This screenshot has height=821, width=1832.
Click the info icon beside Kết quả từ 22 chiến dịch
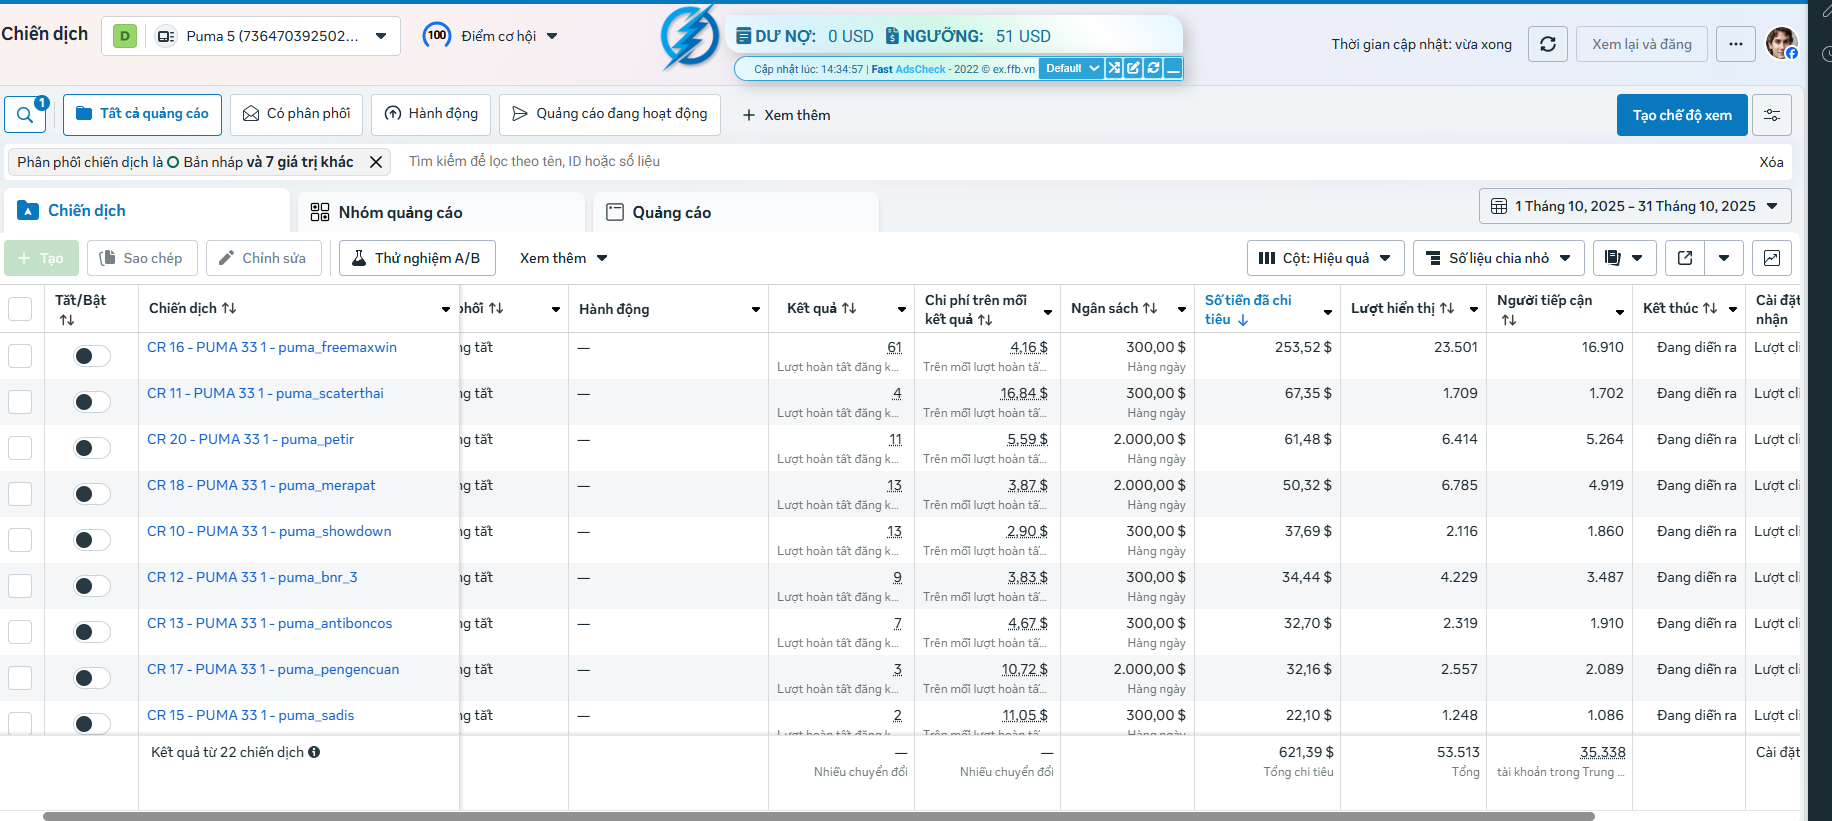click(314, 752)
